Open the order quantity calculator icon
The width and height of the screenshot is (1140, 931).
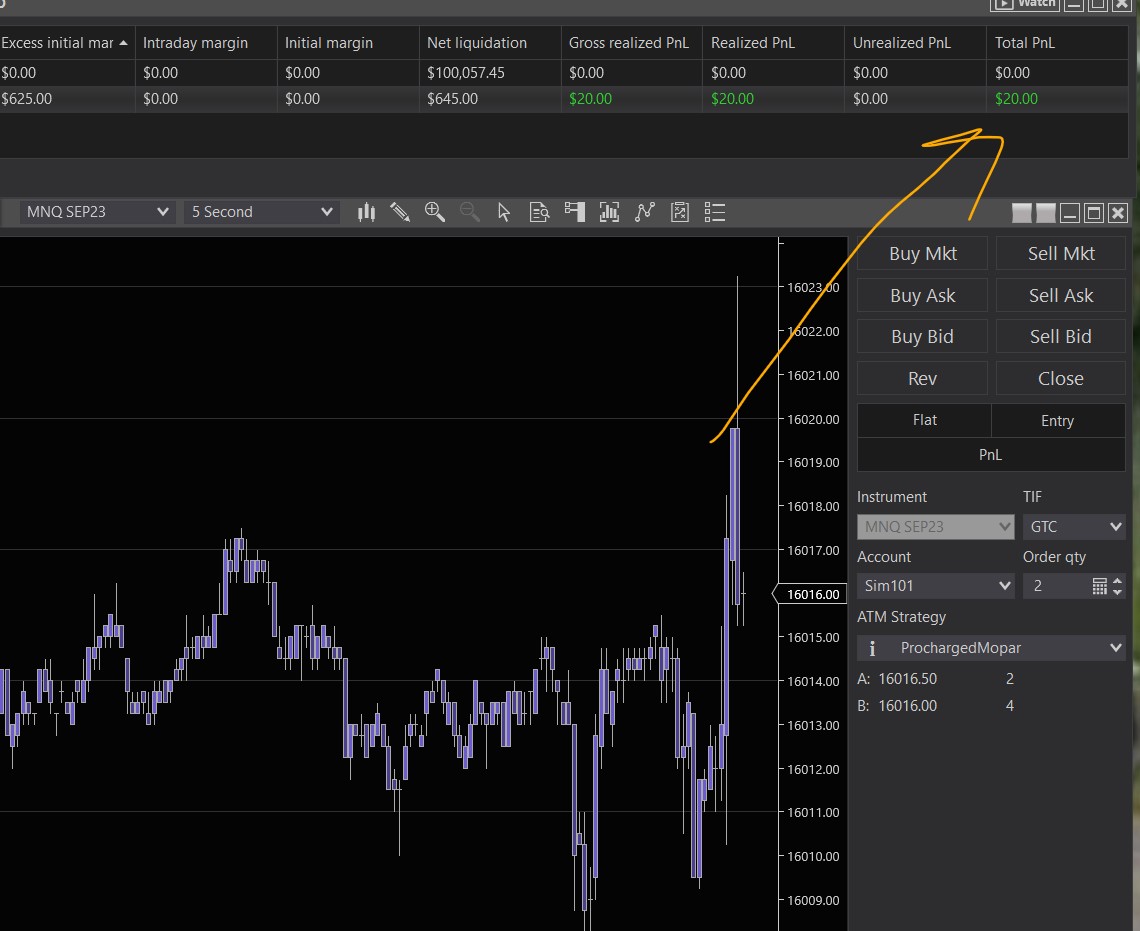click(x=1099, y=586)
